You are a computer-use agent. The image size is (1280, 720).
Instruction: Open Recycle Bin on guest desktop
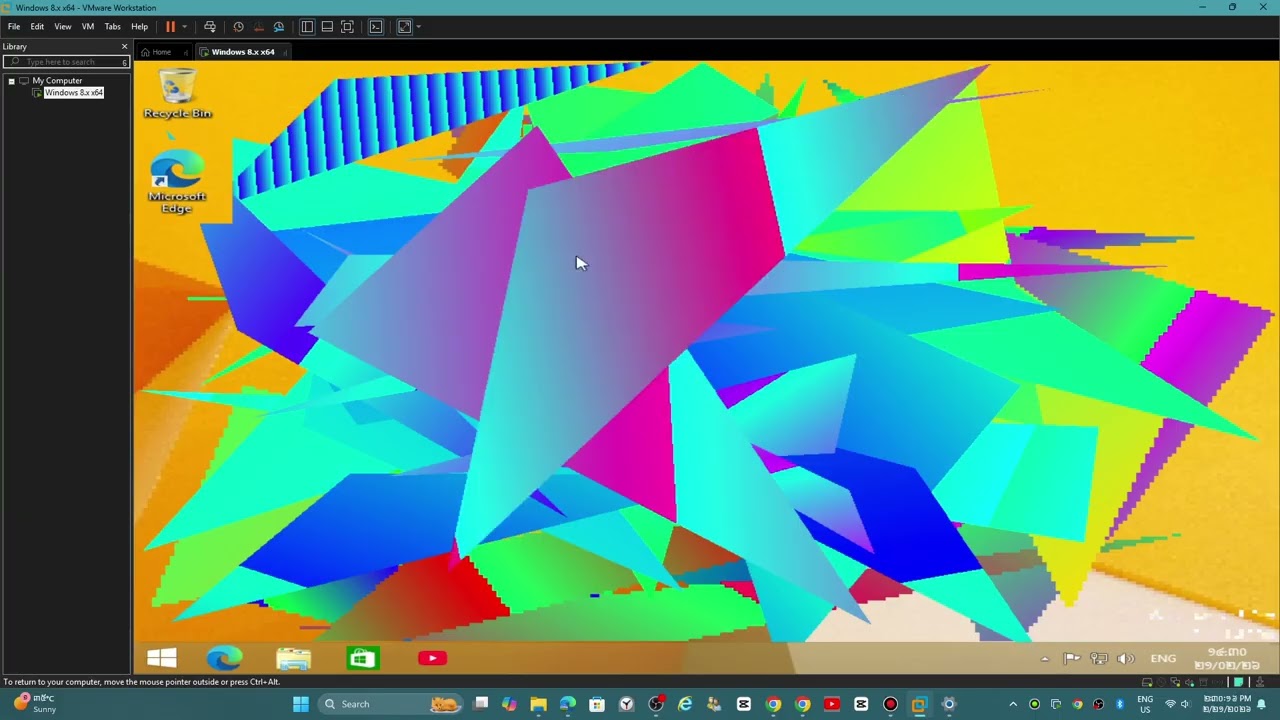tap(177, 94)
